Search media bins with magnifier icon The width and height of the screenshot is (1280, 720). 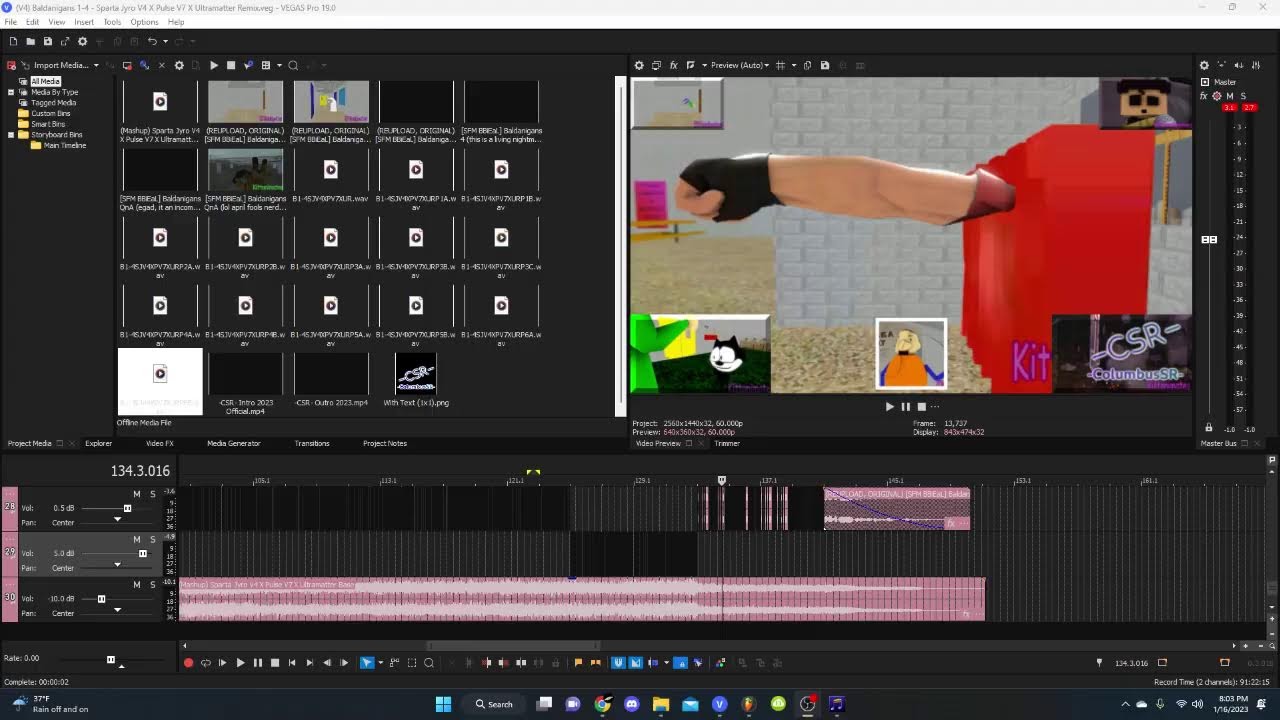[x=293, y=65]
